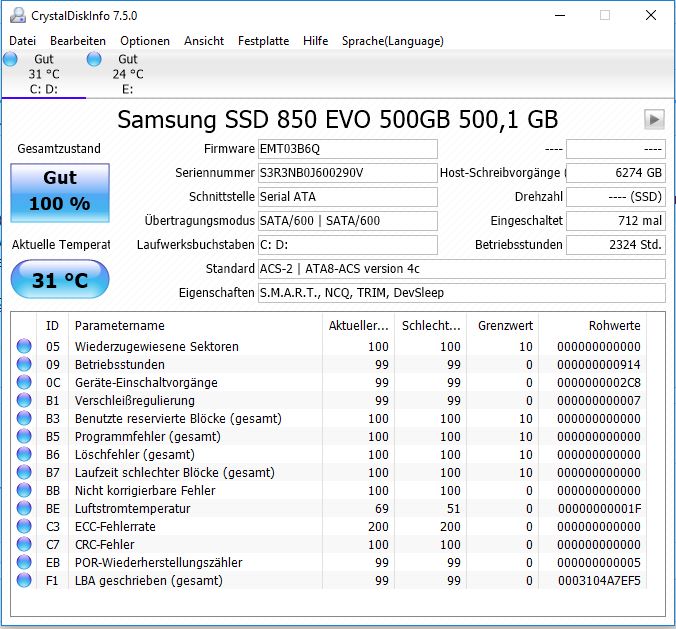Click Eingeschaltet value 712 mal
This screenshot has height=629, width=676.
point(616,221)
